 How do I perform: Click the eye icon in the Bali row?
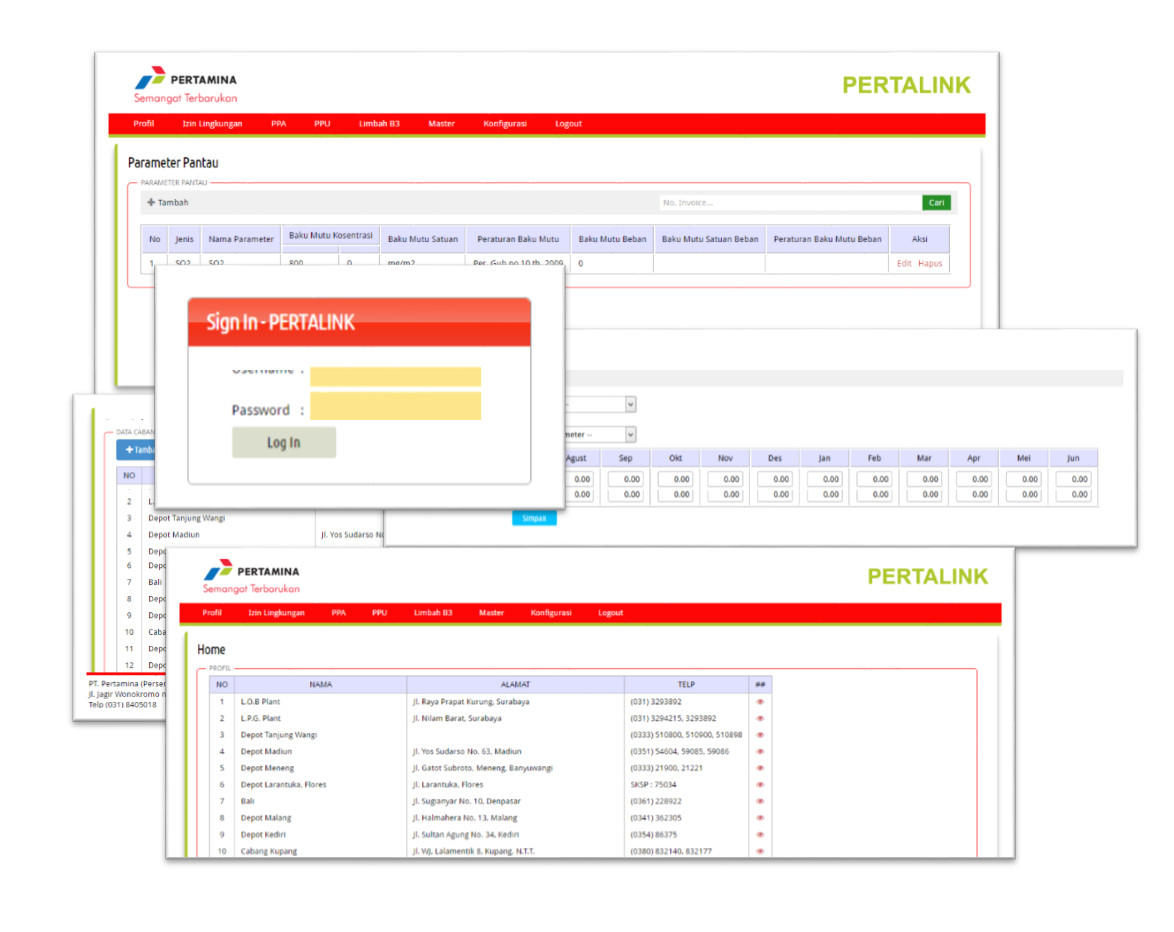760,801
